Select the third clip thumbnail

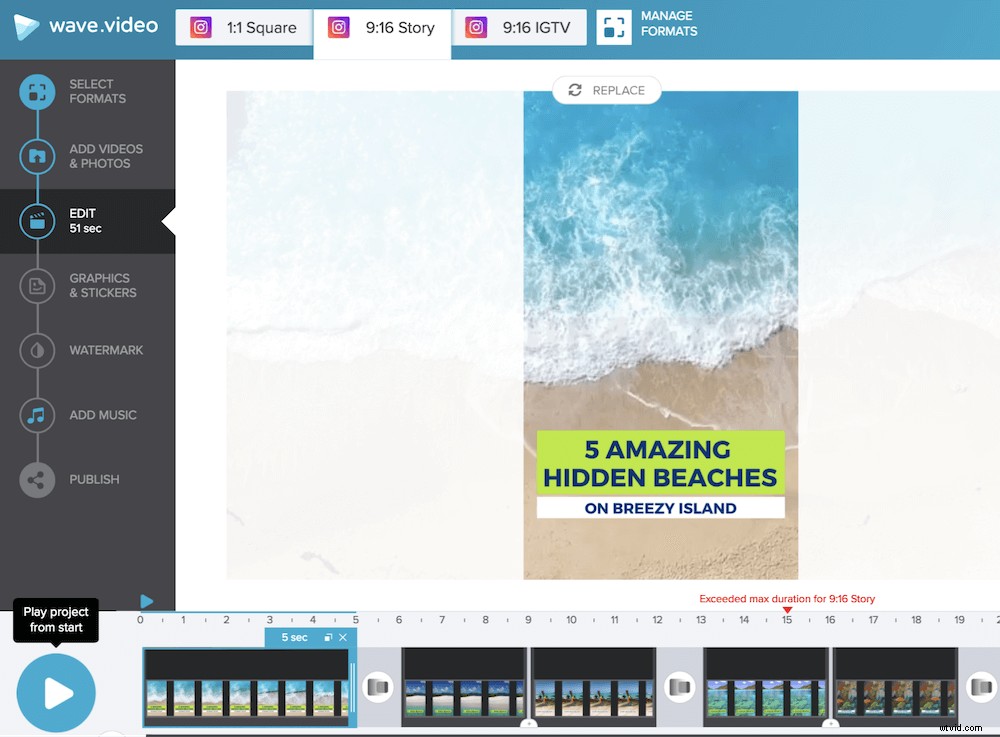[x=593, y=686]
